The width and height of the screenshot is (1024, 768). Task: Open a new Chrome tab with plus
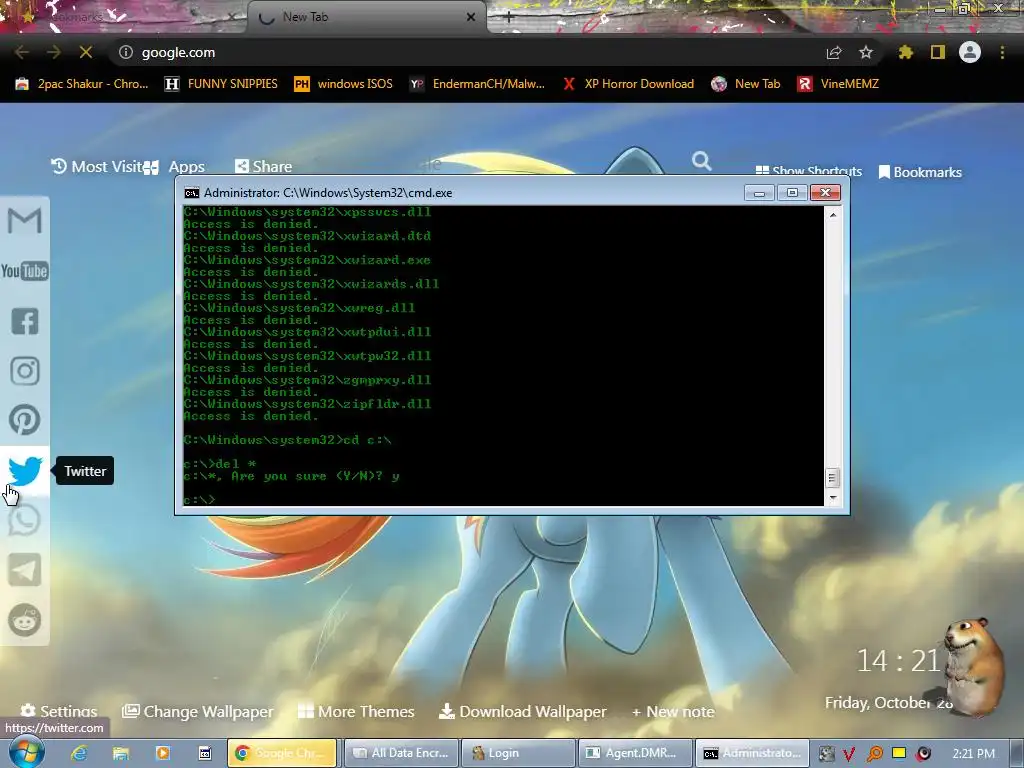509,18
